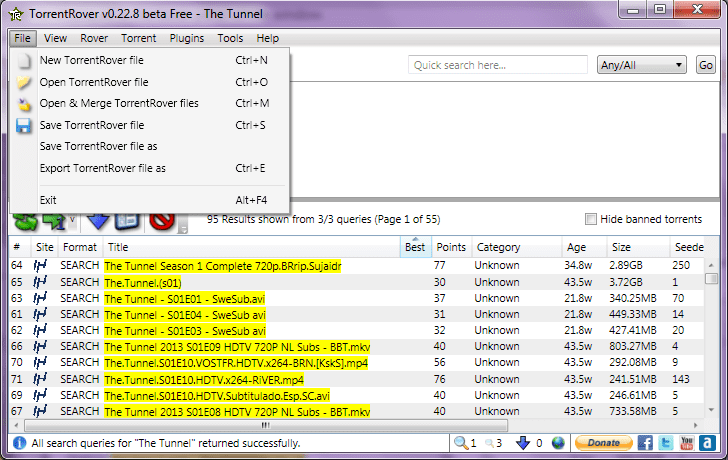The height and width of the screenshot is (460, 728).
Task: Choose Save TorrentRover file
Action: tap(150, 125)
